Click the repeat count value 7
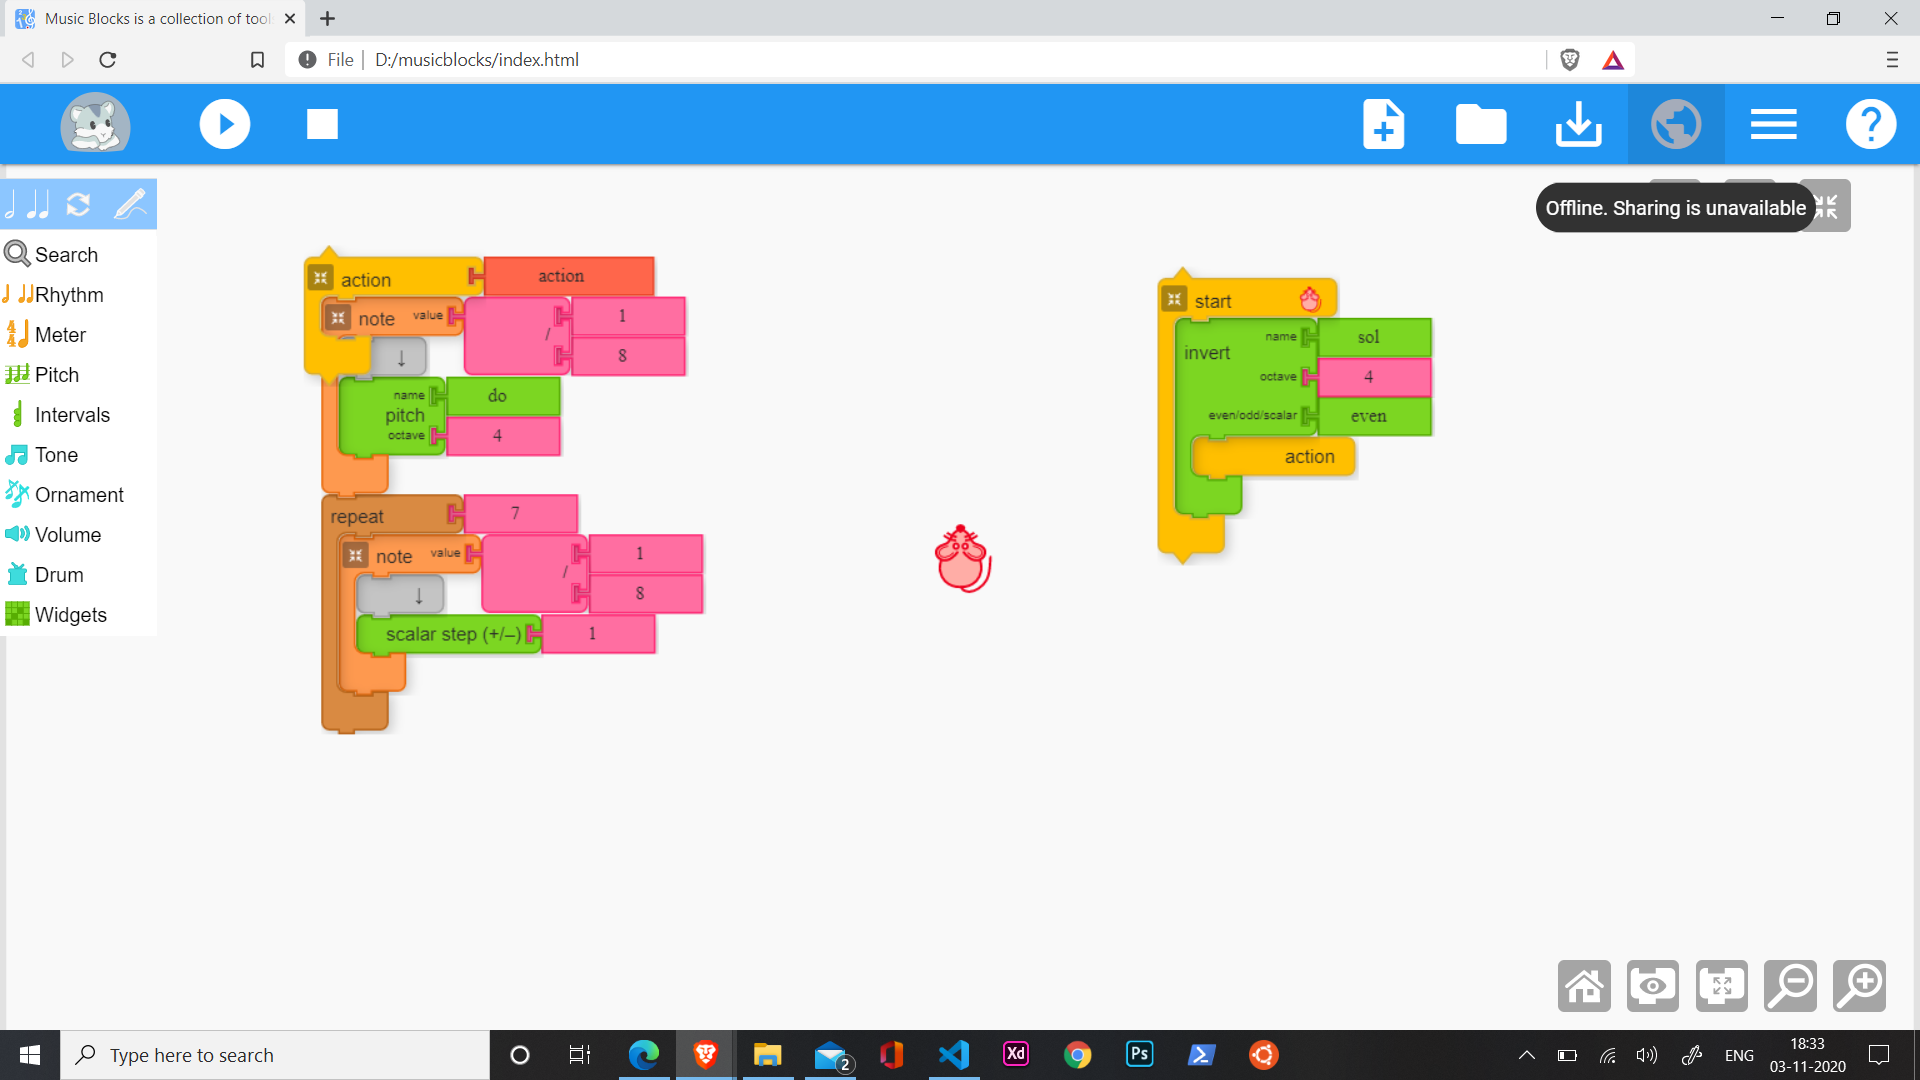 coord(516,513)
